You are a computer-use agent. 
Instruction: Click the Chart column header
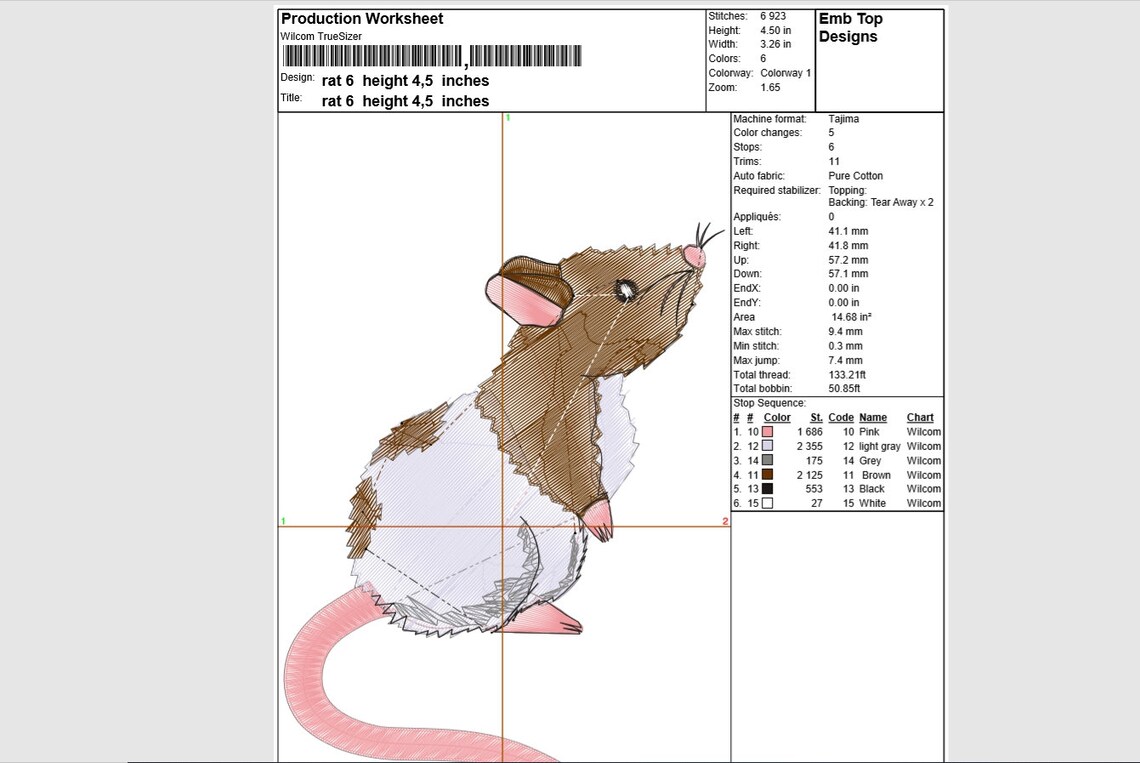pyautogui.click(x=919, y=417)
